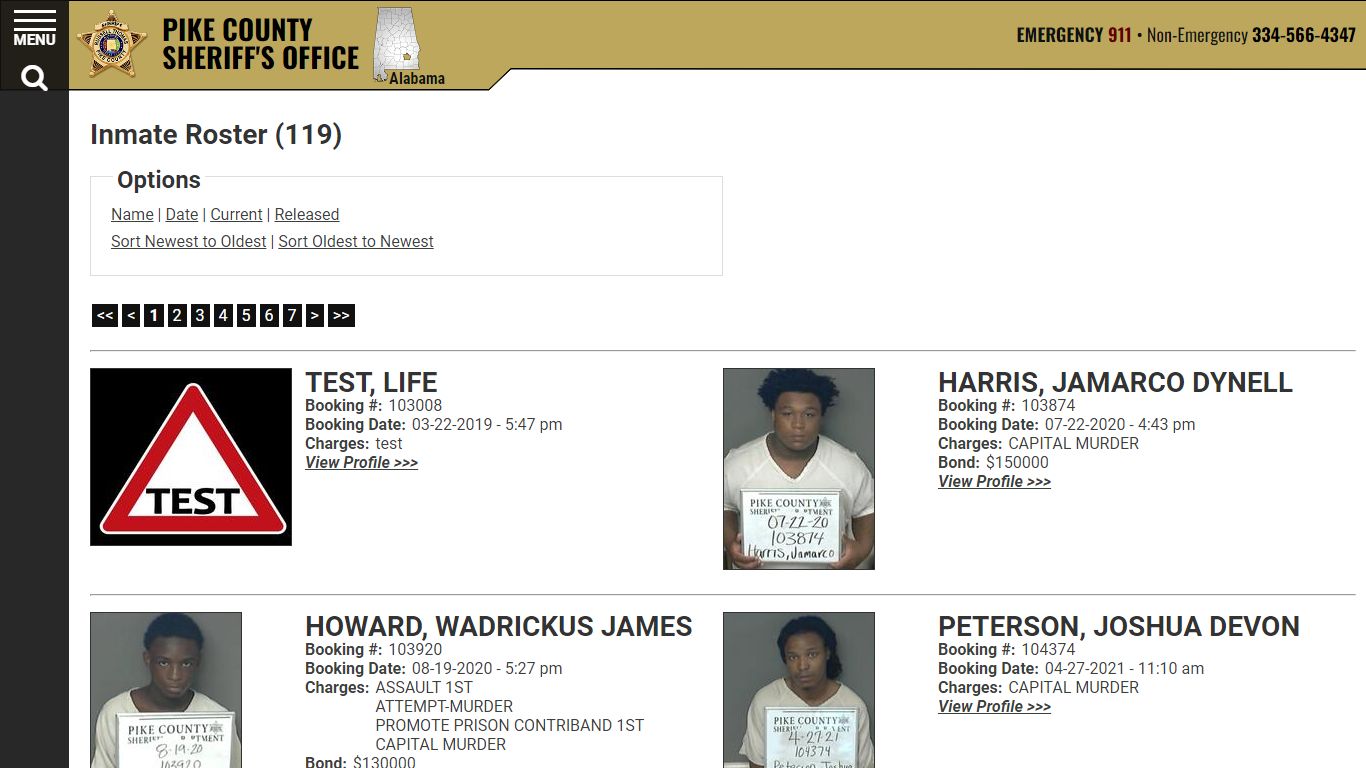Click booking number 103874
Screen dimensions: 1366x768
point(1048,405)
